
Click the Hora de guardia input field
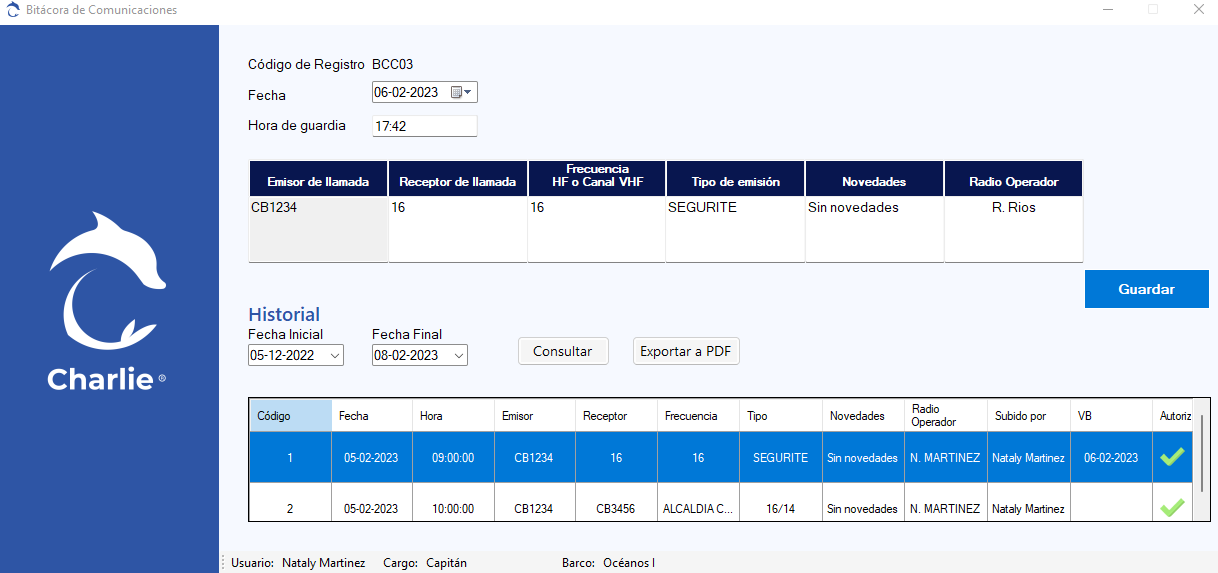(424, 127)
